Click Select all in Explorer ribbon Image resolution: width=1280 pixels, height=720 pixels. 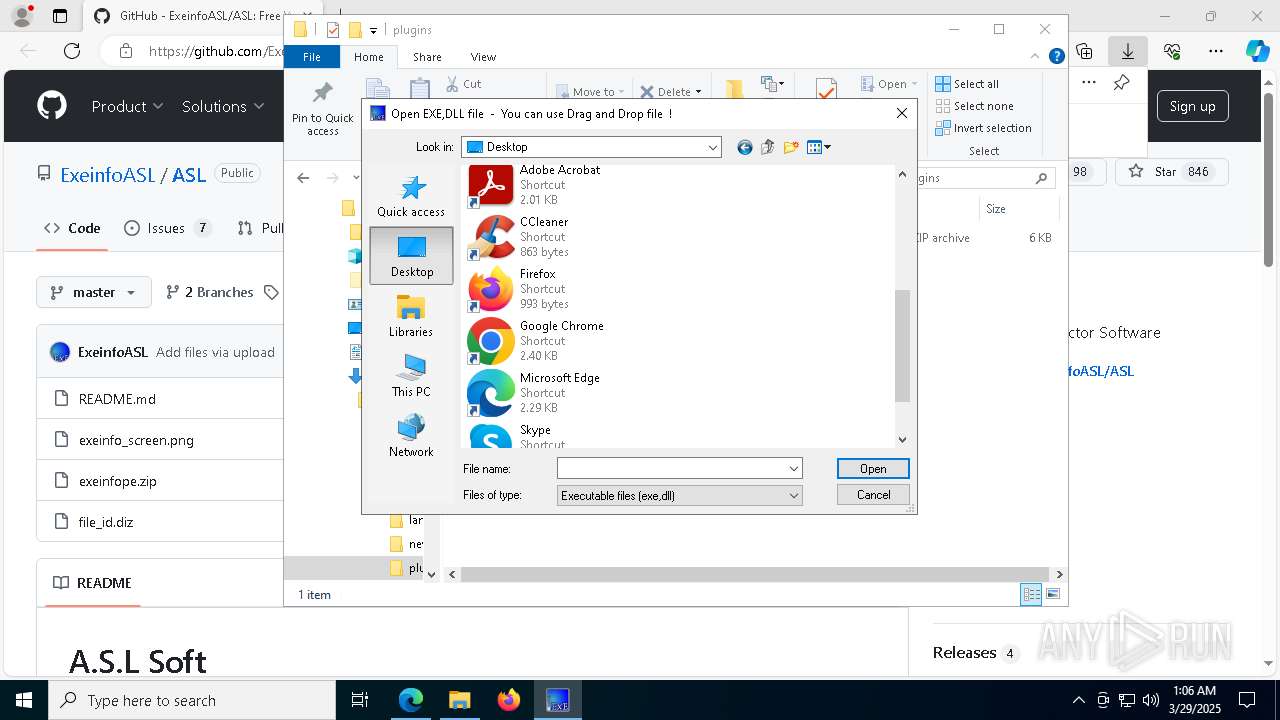click(x=967, y=84)
